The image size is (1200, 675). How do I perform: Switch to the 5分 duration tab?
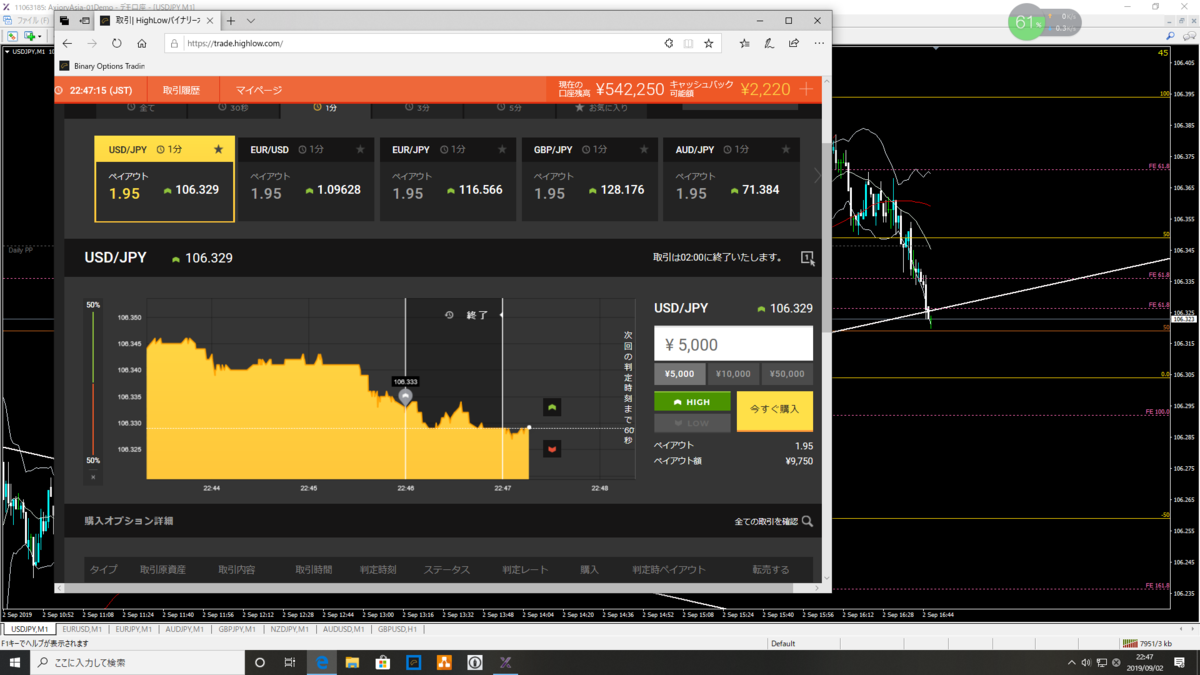(x=508, y=108)
